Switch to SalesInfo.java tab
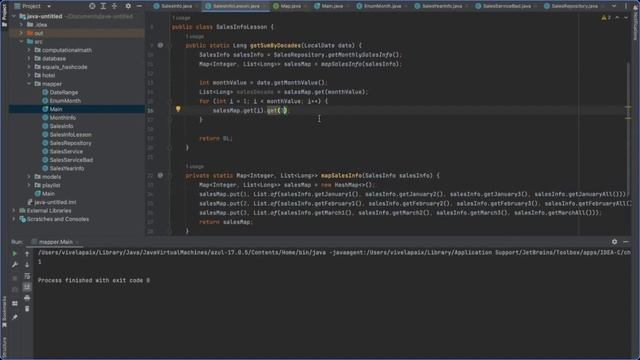 [x=176, y=6]
